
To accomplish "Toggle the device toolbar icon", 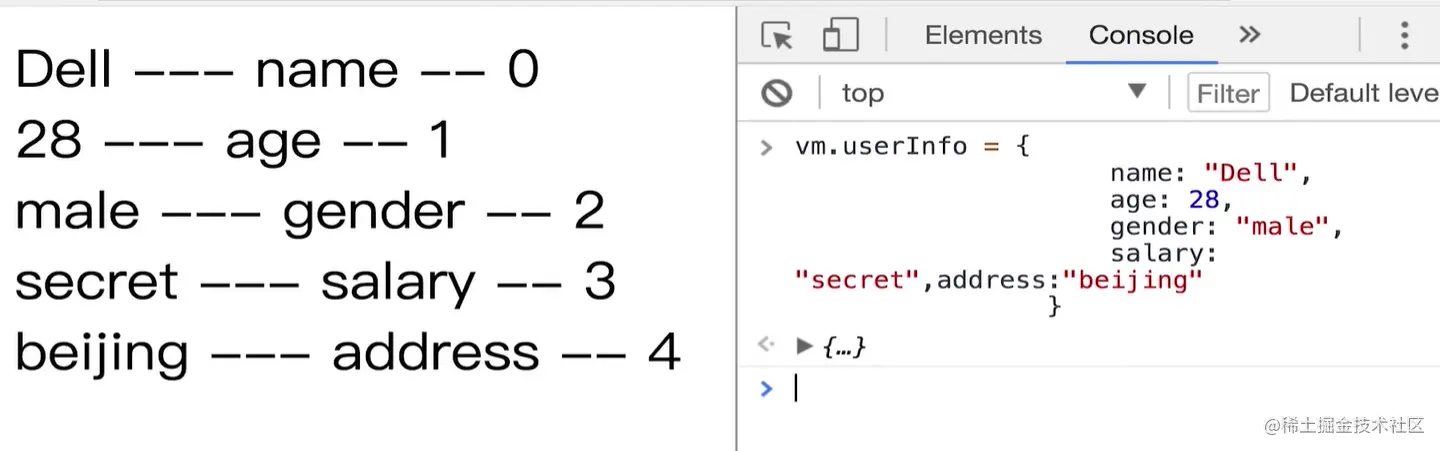I will point(842,36).
